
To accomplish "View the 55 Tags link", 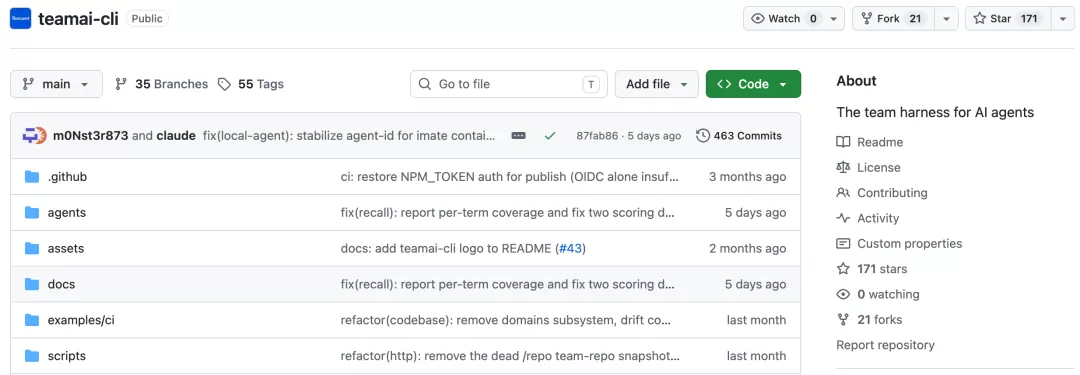I will pyautogui.click(x=251, y=84).
